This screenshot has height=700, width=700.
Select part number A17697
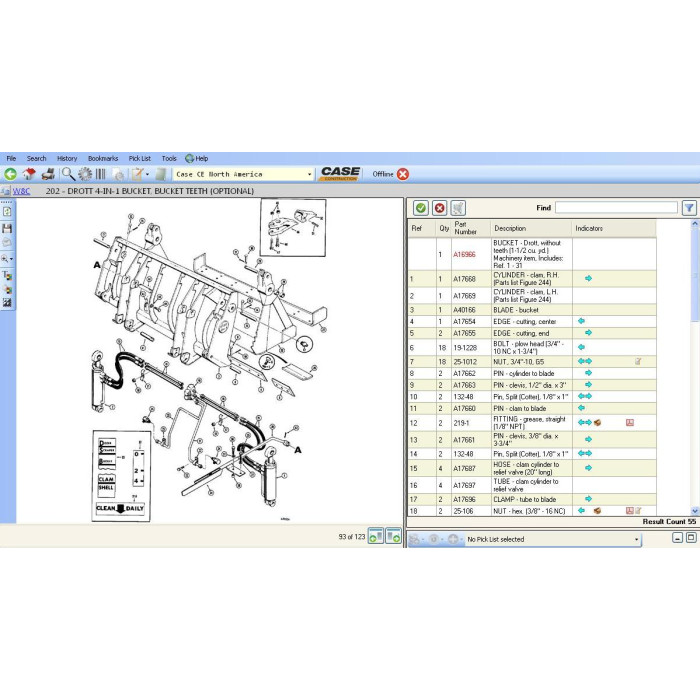click(x=464, y=485)
